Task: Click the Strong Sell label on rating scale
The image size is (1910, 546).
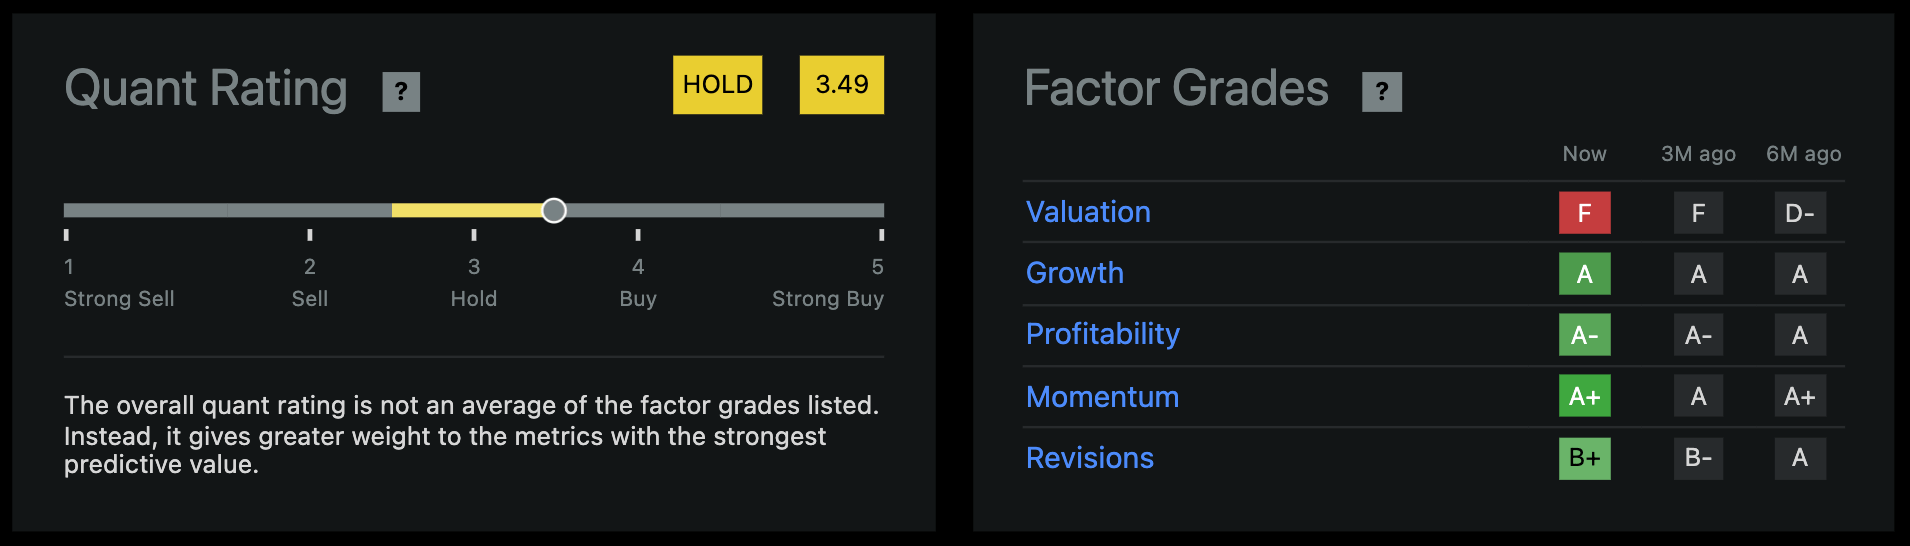Action: tap(119, 299)
